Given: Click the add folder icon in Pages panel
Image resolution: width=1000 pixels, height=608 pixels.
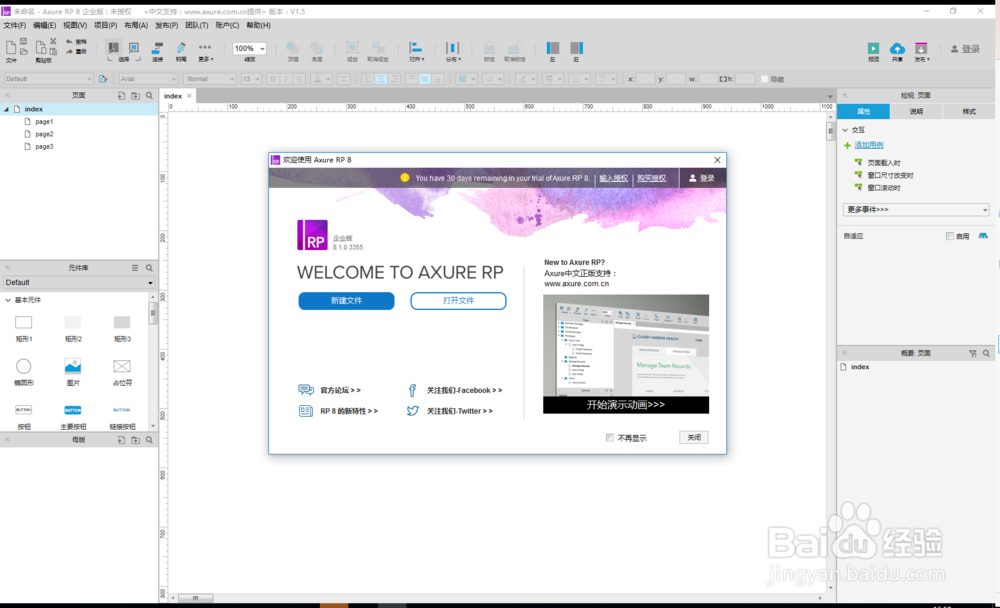Looking at the screenshot, I should pyautogui.click(x=135, y=96).
